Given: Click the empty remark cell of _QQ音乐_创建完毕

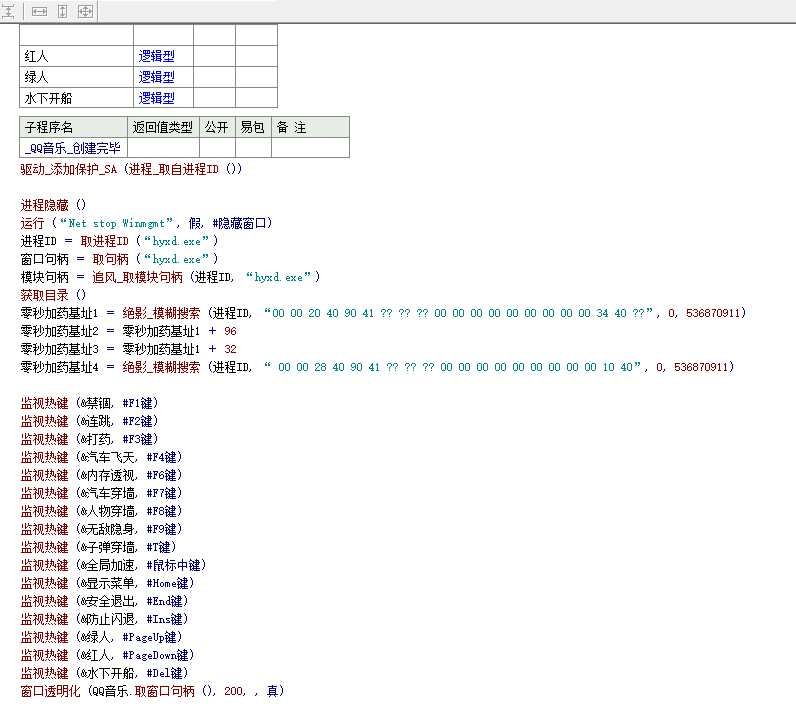Looking at the screenshot, I should 310,148.
